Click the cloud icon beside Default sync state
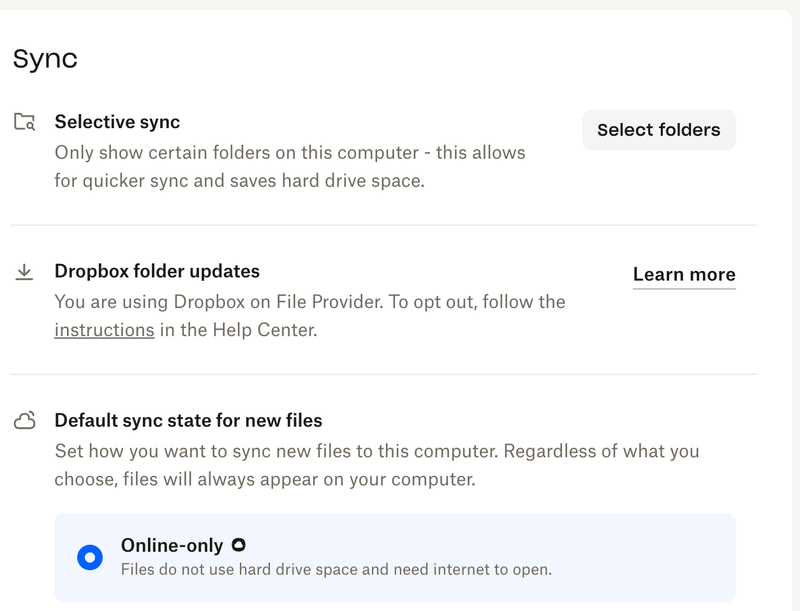 pos(25,421)
